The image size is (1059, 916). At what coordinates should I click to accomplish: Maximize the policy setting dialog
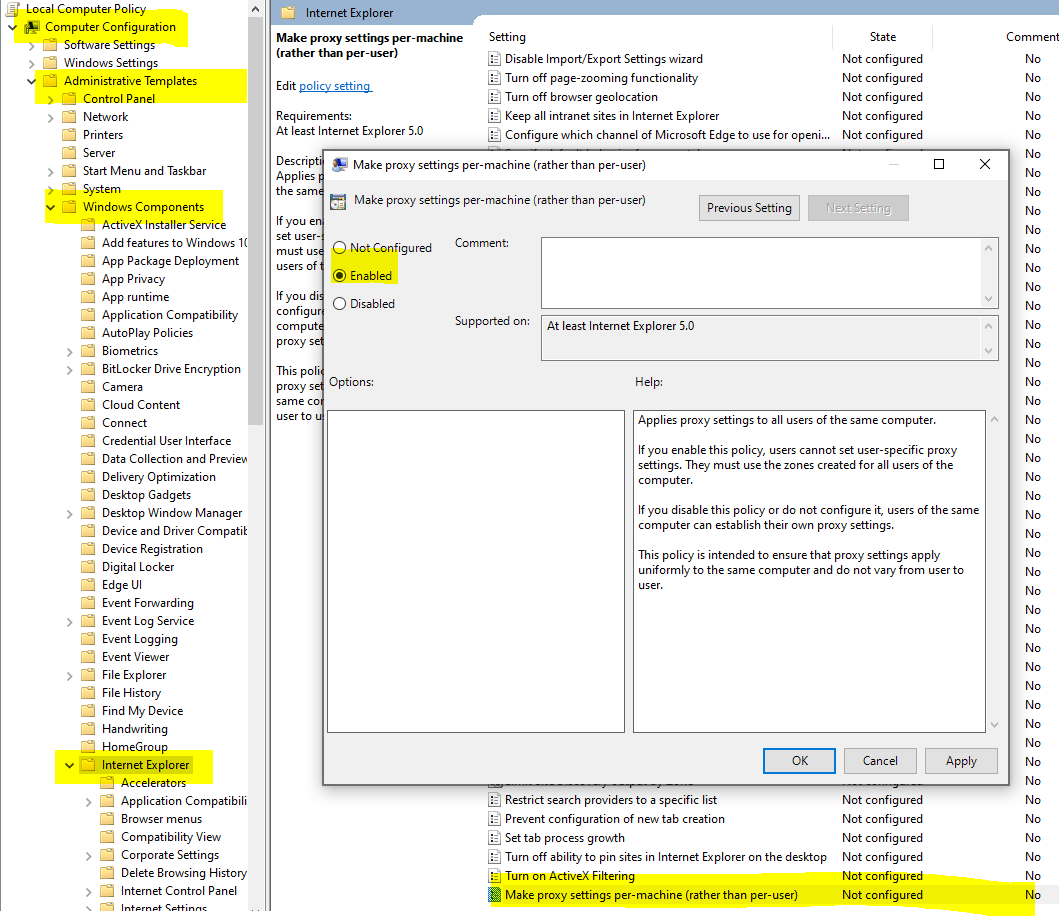tap(939, 164)
